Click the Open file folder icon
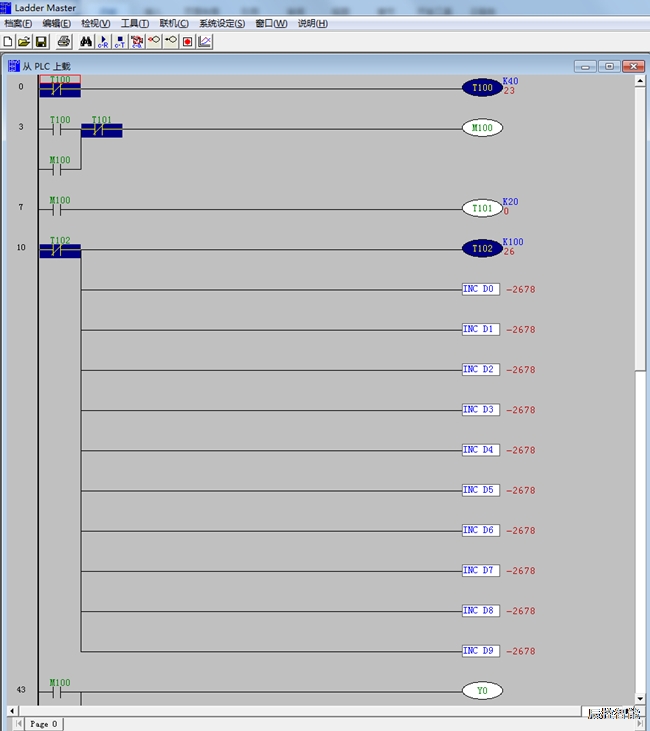 [x=24, y=42]
